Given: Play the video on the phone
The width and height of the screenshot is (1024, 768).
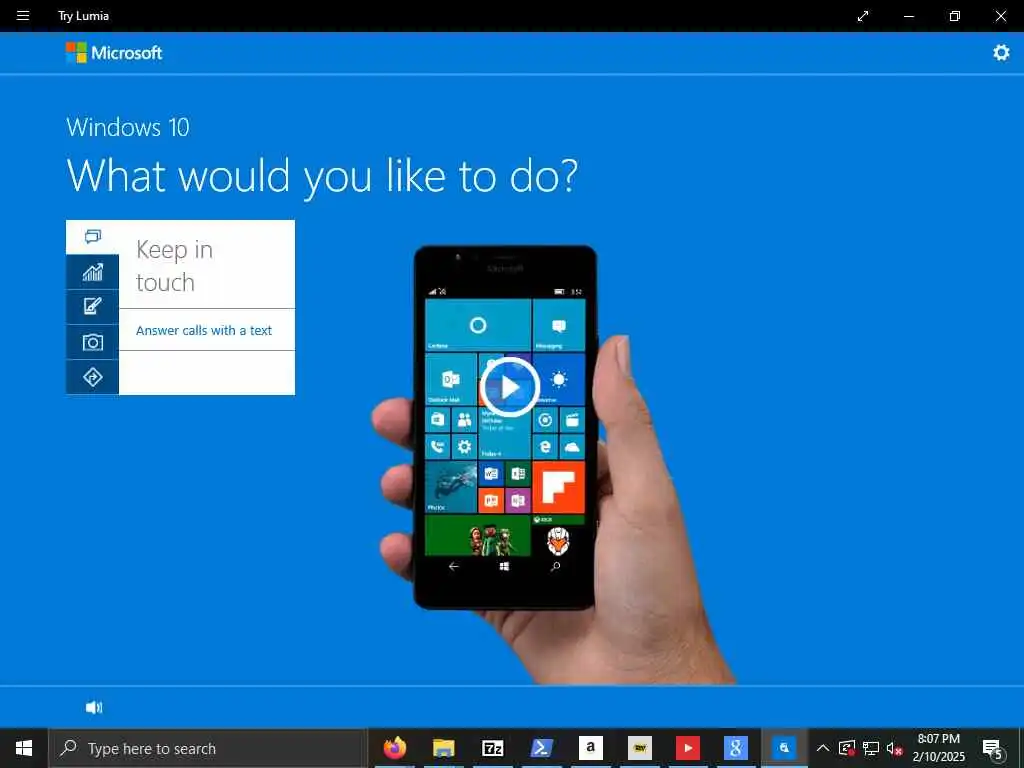Looking at the screenshot, I should tap(510, 387).
